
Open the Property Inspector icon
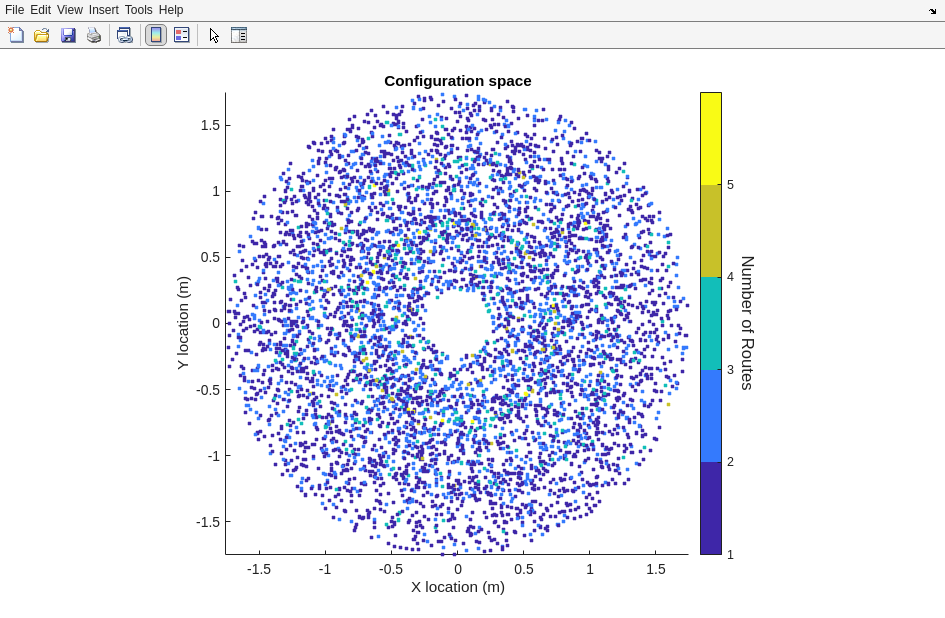(x=239, y=35)
